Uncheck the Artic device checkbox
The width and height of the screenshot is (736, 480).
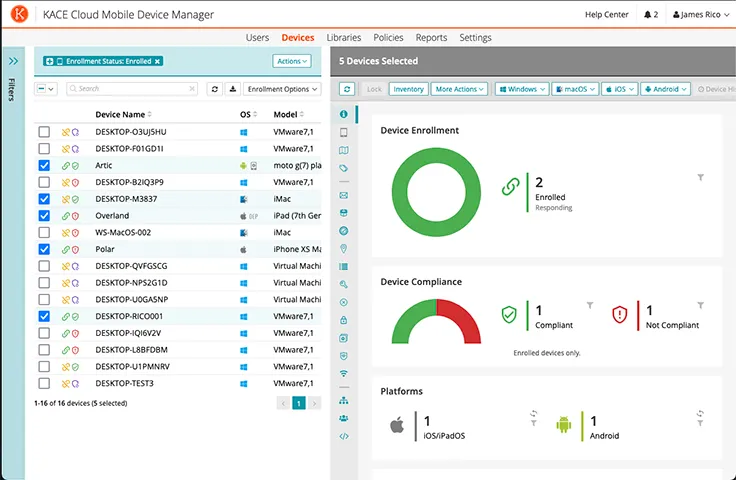[x=44, y=165]
